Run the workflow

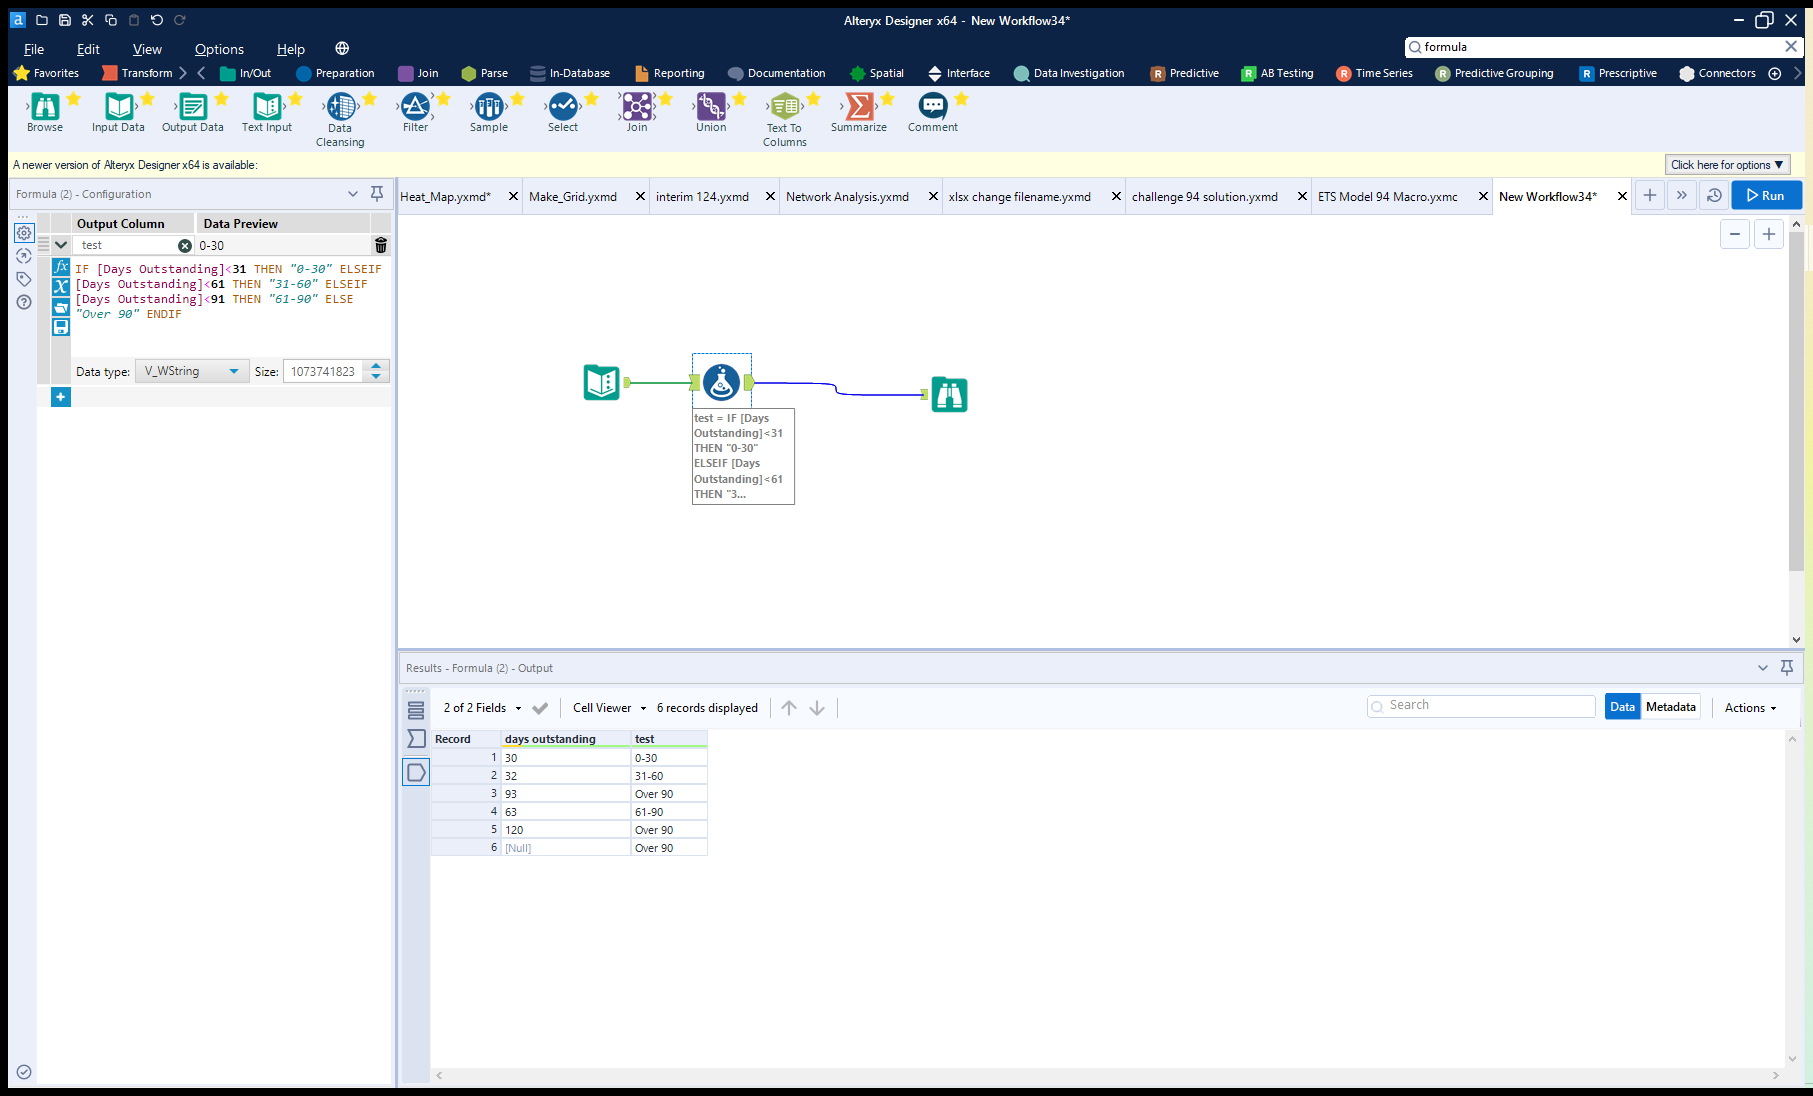click(1766, 196)
